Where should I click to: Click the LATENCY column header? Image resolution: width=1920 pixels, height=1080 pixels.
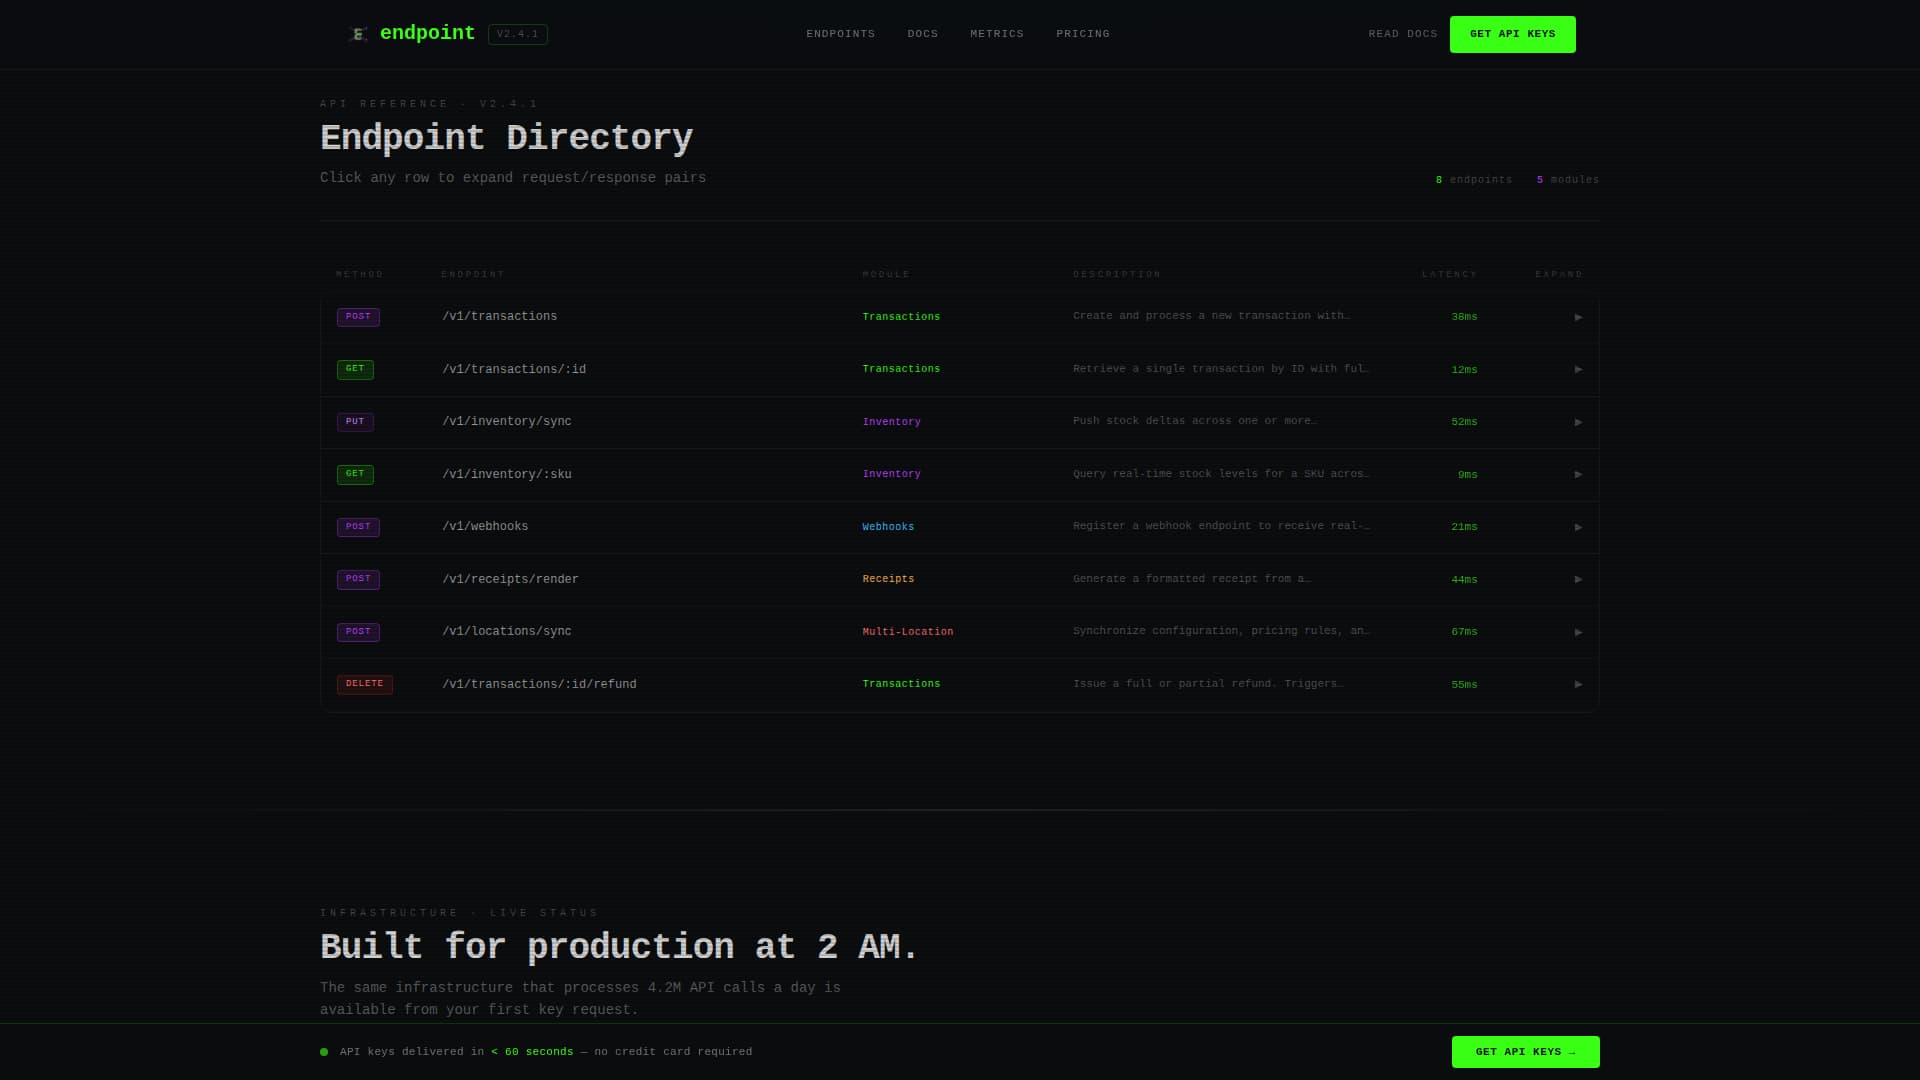click(1449, 274)
